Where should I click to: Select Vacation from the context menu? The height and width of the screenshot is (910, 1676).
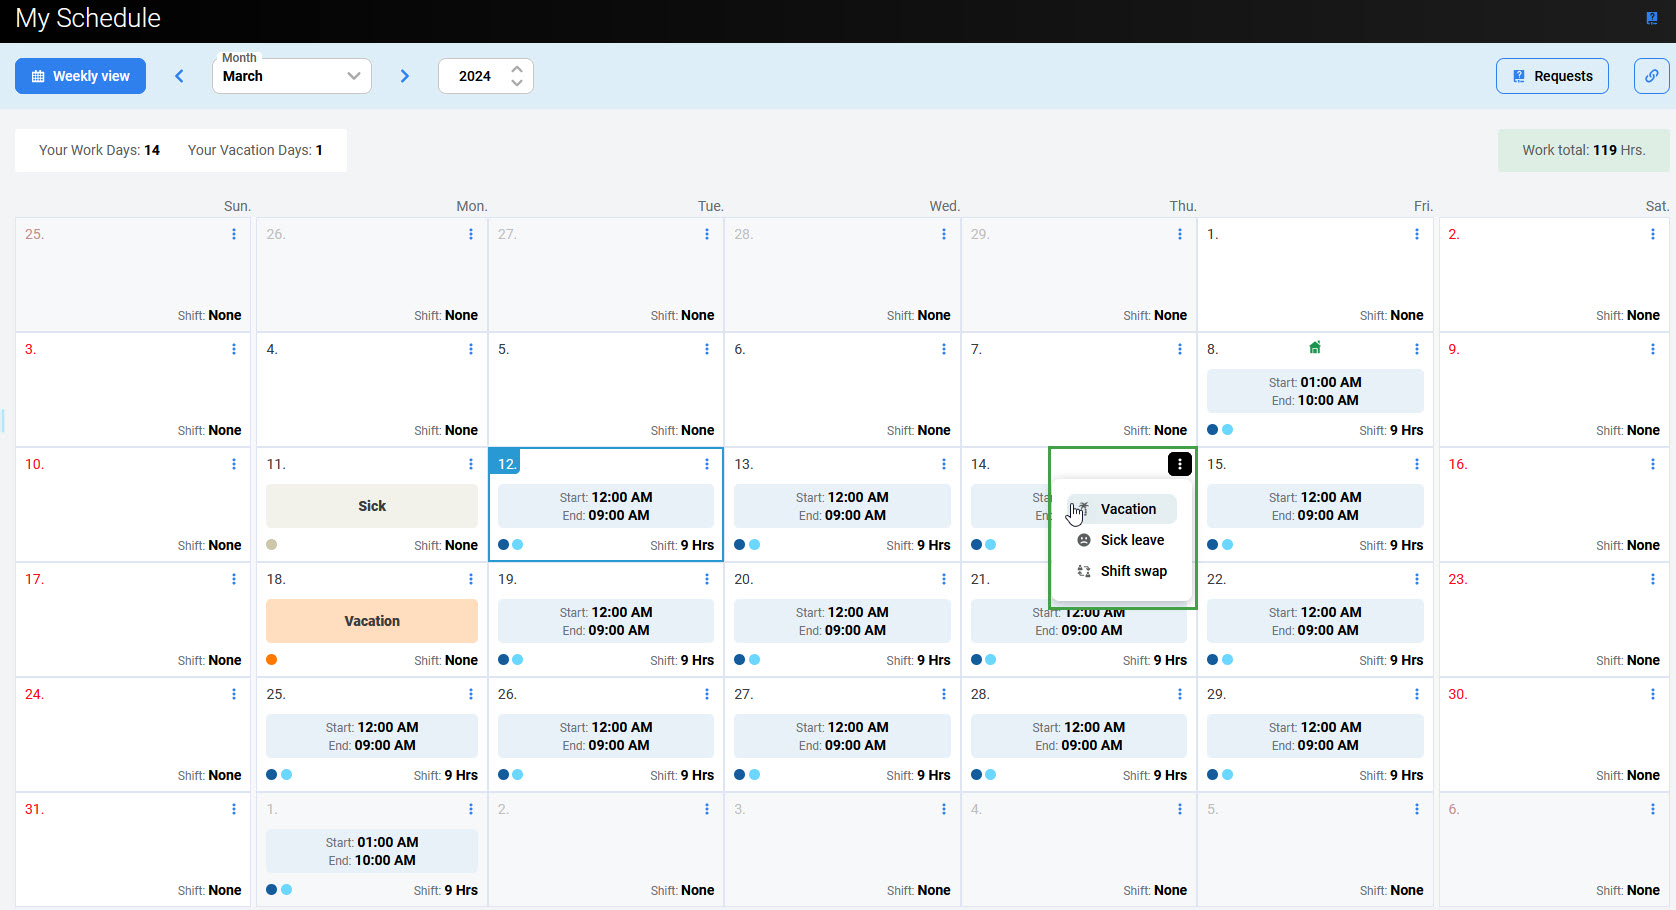(1128, 509)
